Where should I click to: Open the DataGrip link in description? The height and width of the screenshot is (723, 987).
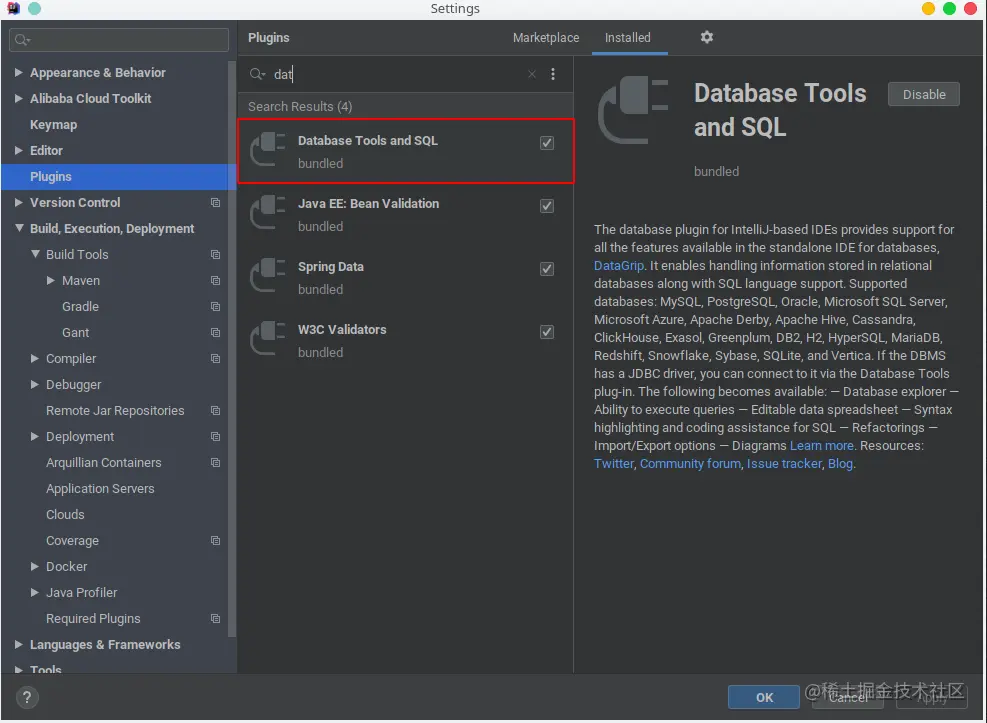(x=618, y=266)
